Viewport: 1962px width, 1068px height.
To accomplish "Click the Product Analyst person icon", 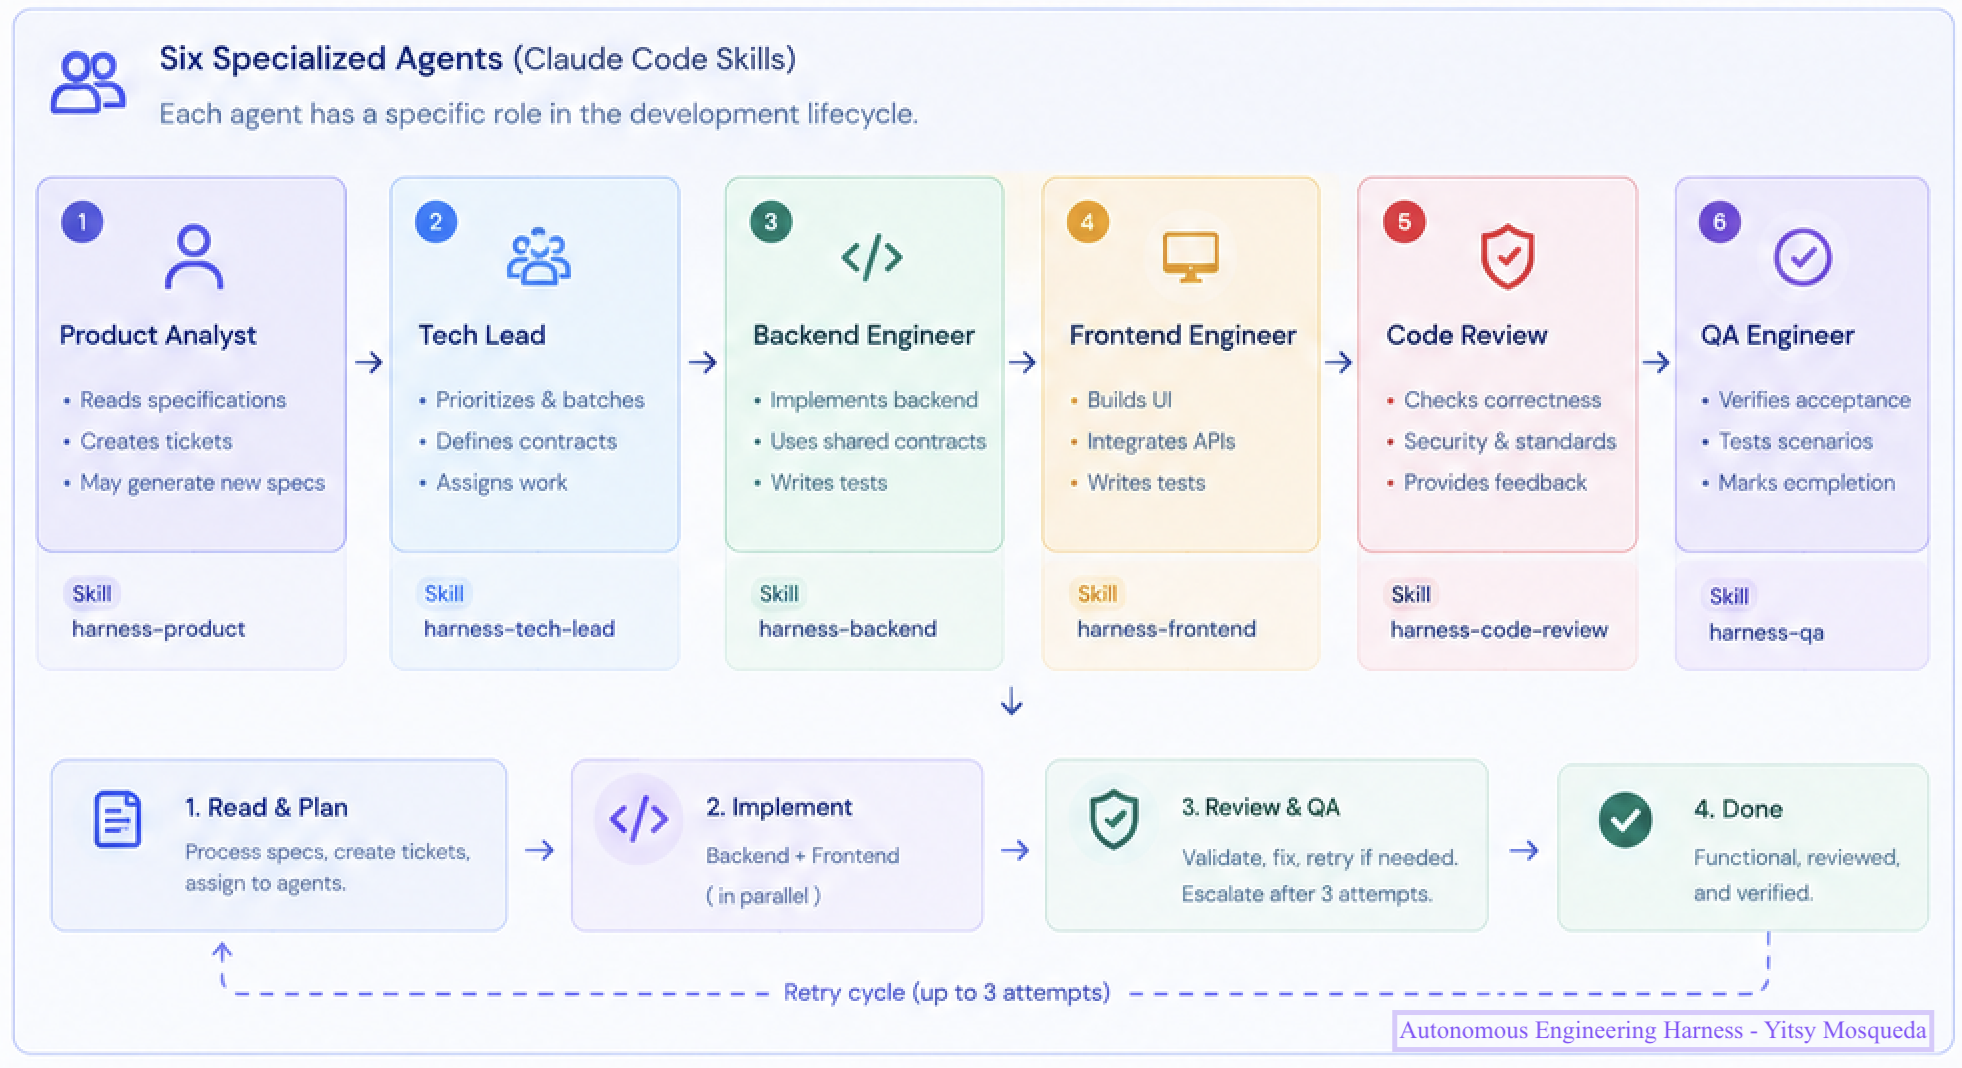I will pos(194,257).
